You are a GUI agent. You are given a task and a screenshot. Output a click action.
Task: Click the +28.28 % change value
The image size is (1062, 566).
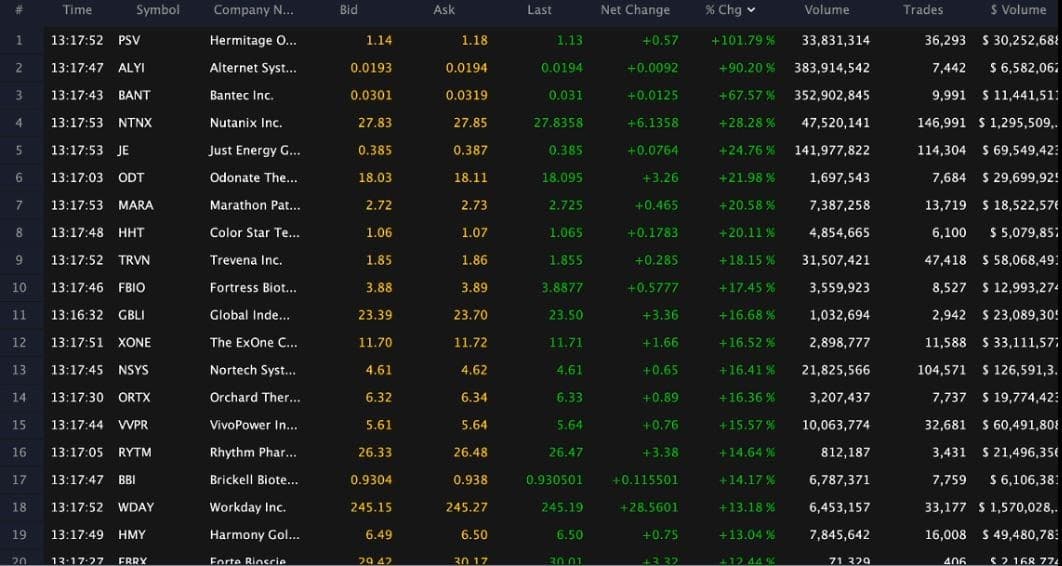click(746, 123)
